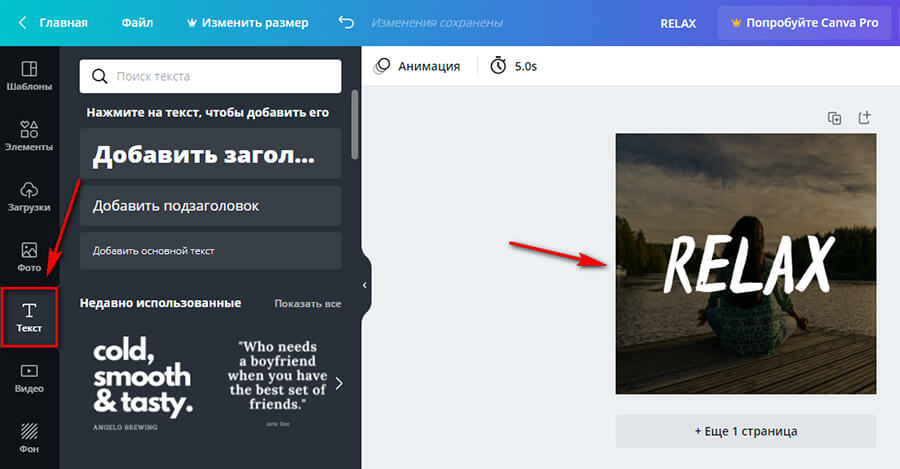This screenshot has width=900, height=469.
Task: Click Попробуйте Canva Pro button
Action: [x=805, y=23]
